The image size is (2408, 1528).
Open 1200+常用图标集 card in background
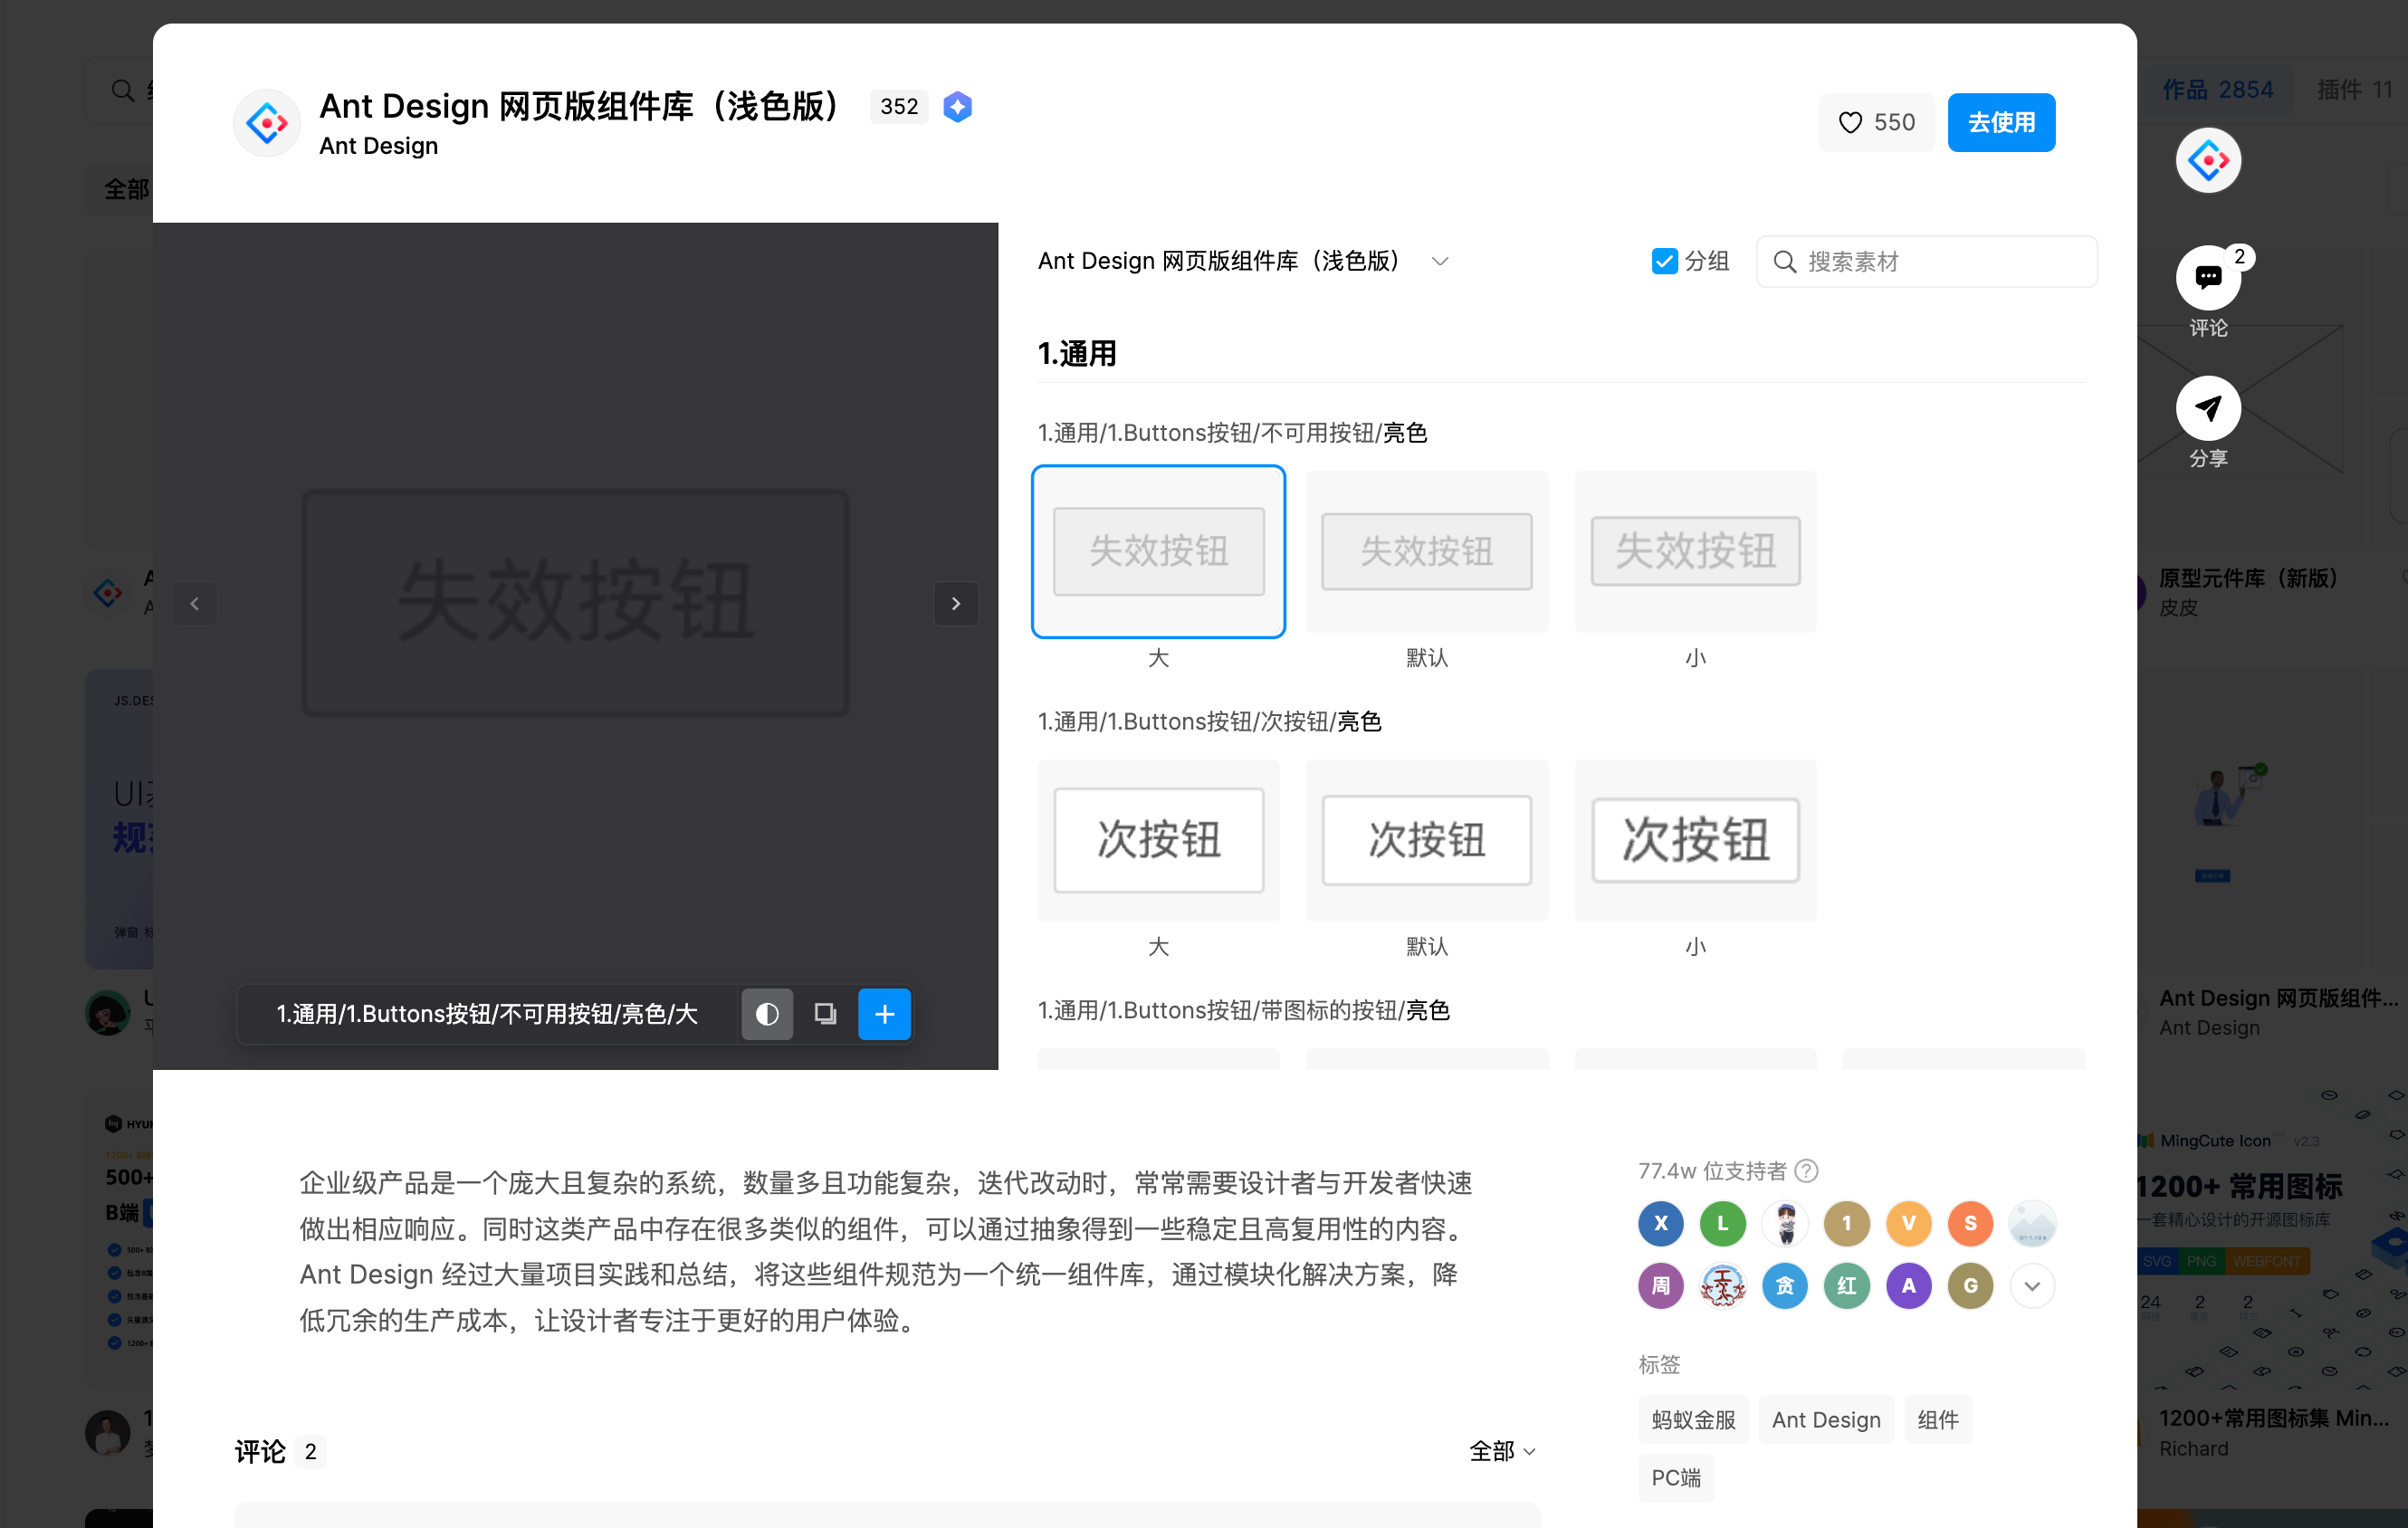pos(2274,1418)
